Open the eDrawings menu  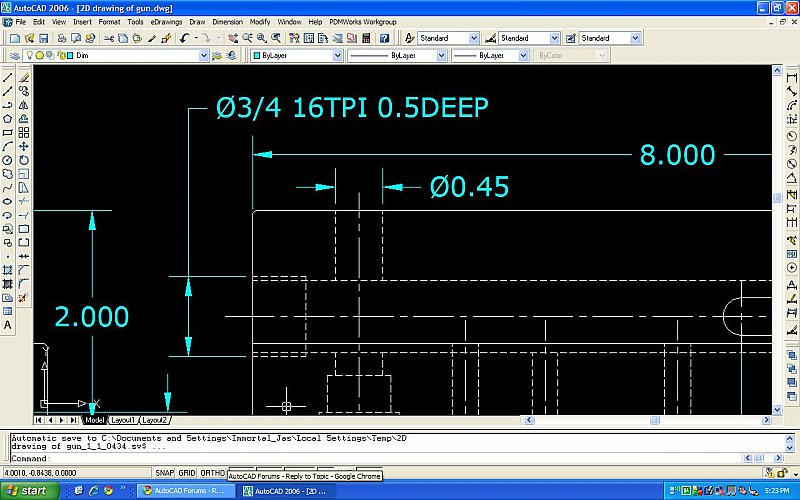tap(166, 22)
